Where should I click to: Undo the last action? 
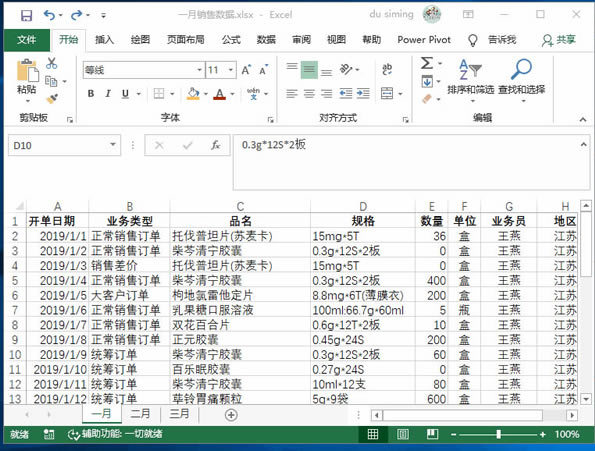click(x=49, y=15)
